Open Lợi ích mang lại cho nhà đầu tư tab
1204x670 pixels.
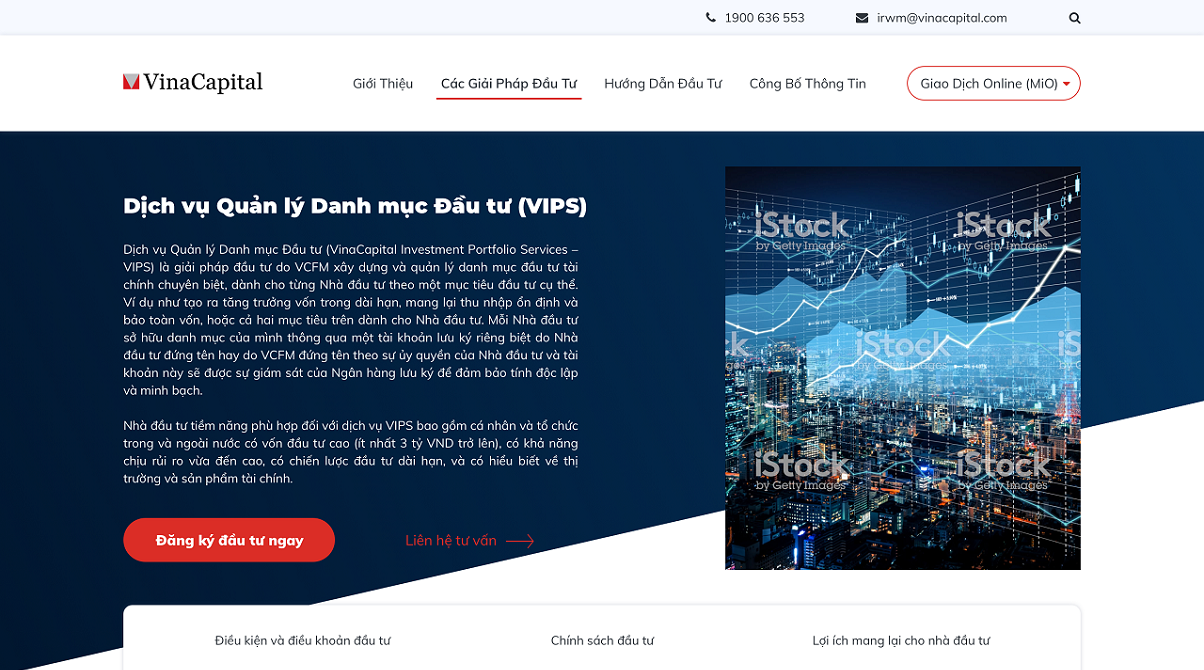click(901, 640)
